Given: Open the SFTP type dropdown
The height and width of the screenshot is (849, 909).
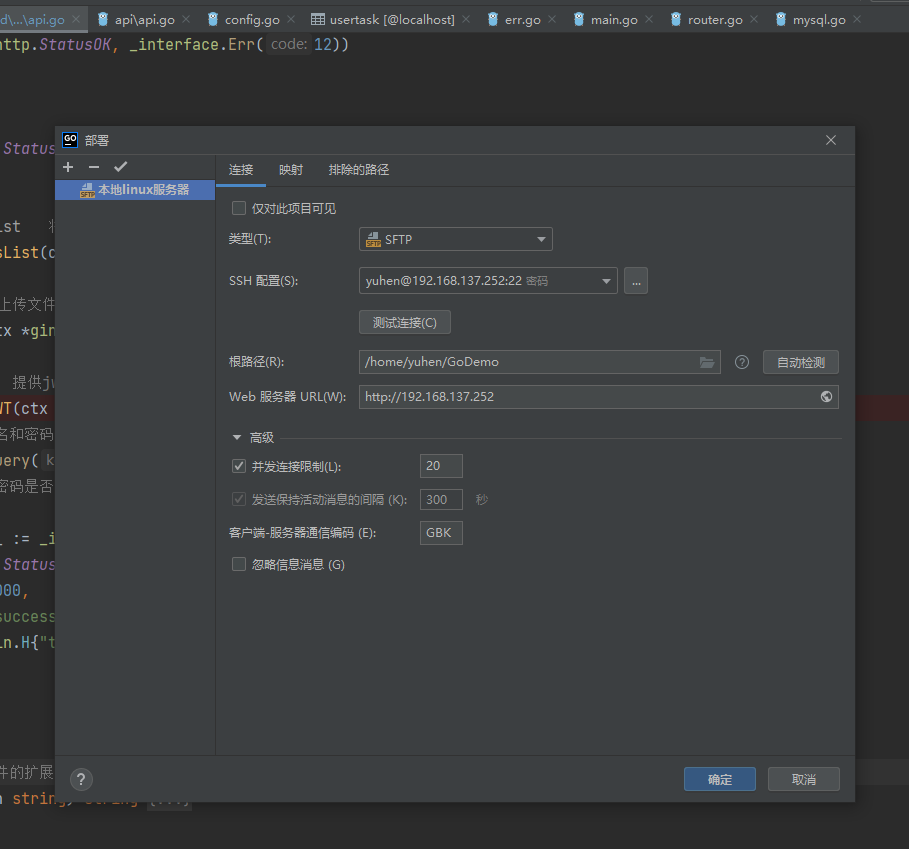Looking at the screenshot, I should coord(456,239).
